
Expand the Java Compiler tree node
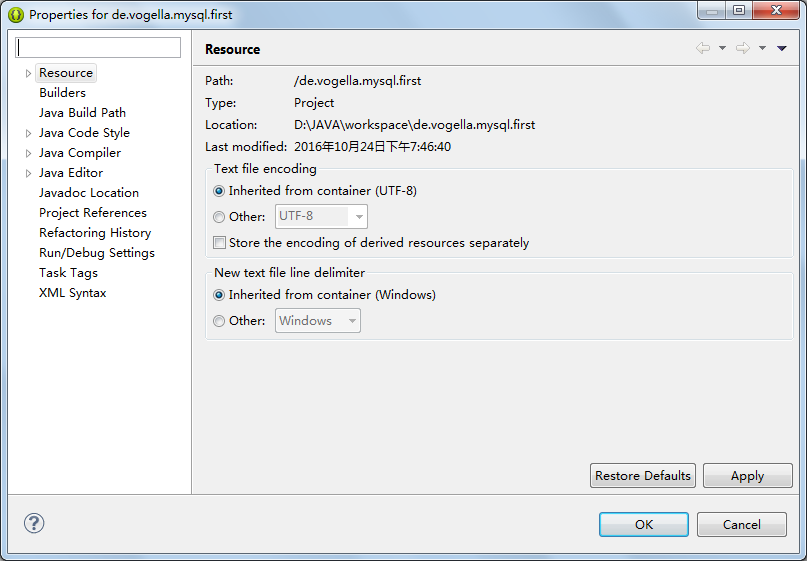pyautogui.click(x=28, y=153)
